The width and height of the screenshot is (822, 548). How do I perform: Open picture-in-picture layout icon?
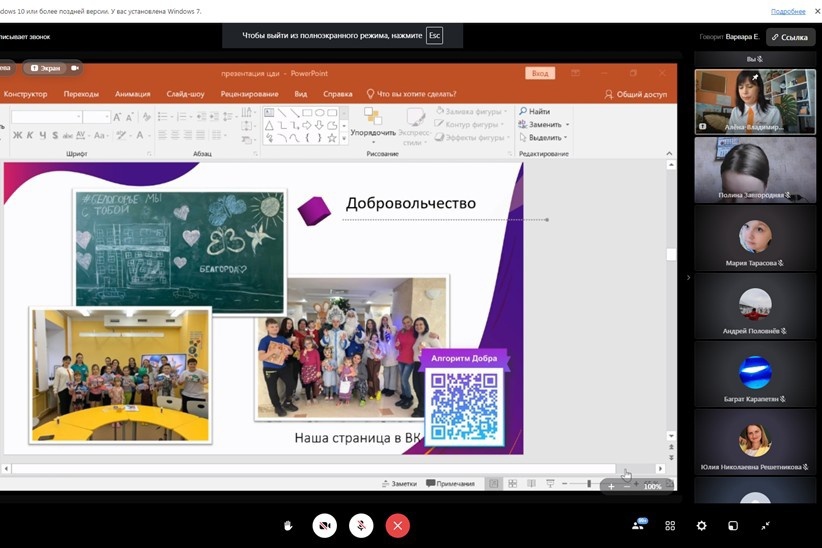pos(733,525)
